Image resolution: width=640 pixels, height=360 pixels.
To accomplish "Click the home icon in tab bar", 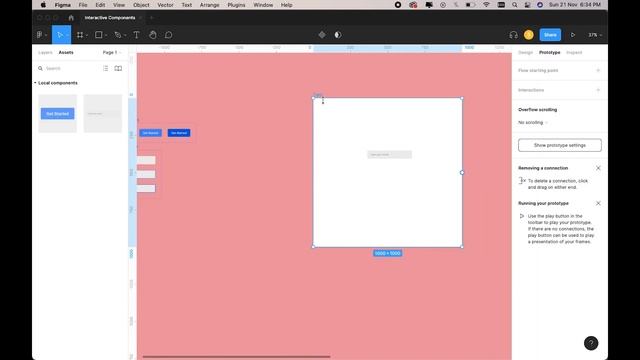I will tap(71, 18).
